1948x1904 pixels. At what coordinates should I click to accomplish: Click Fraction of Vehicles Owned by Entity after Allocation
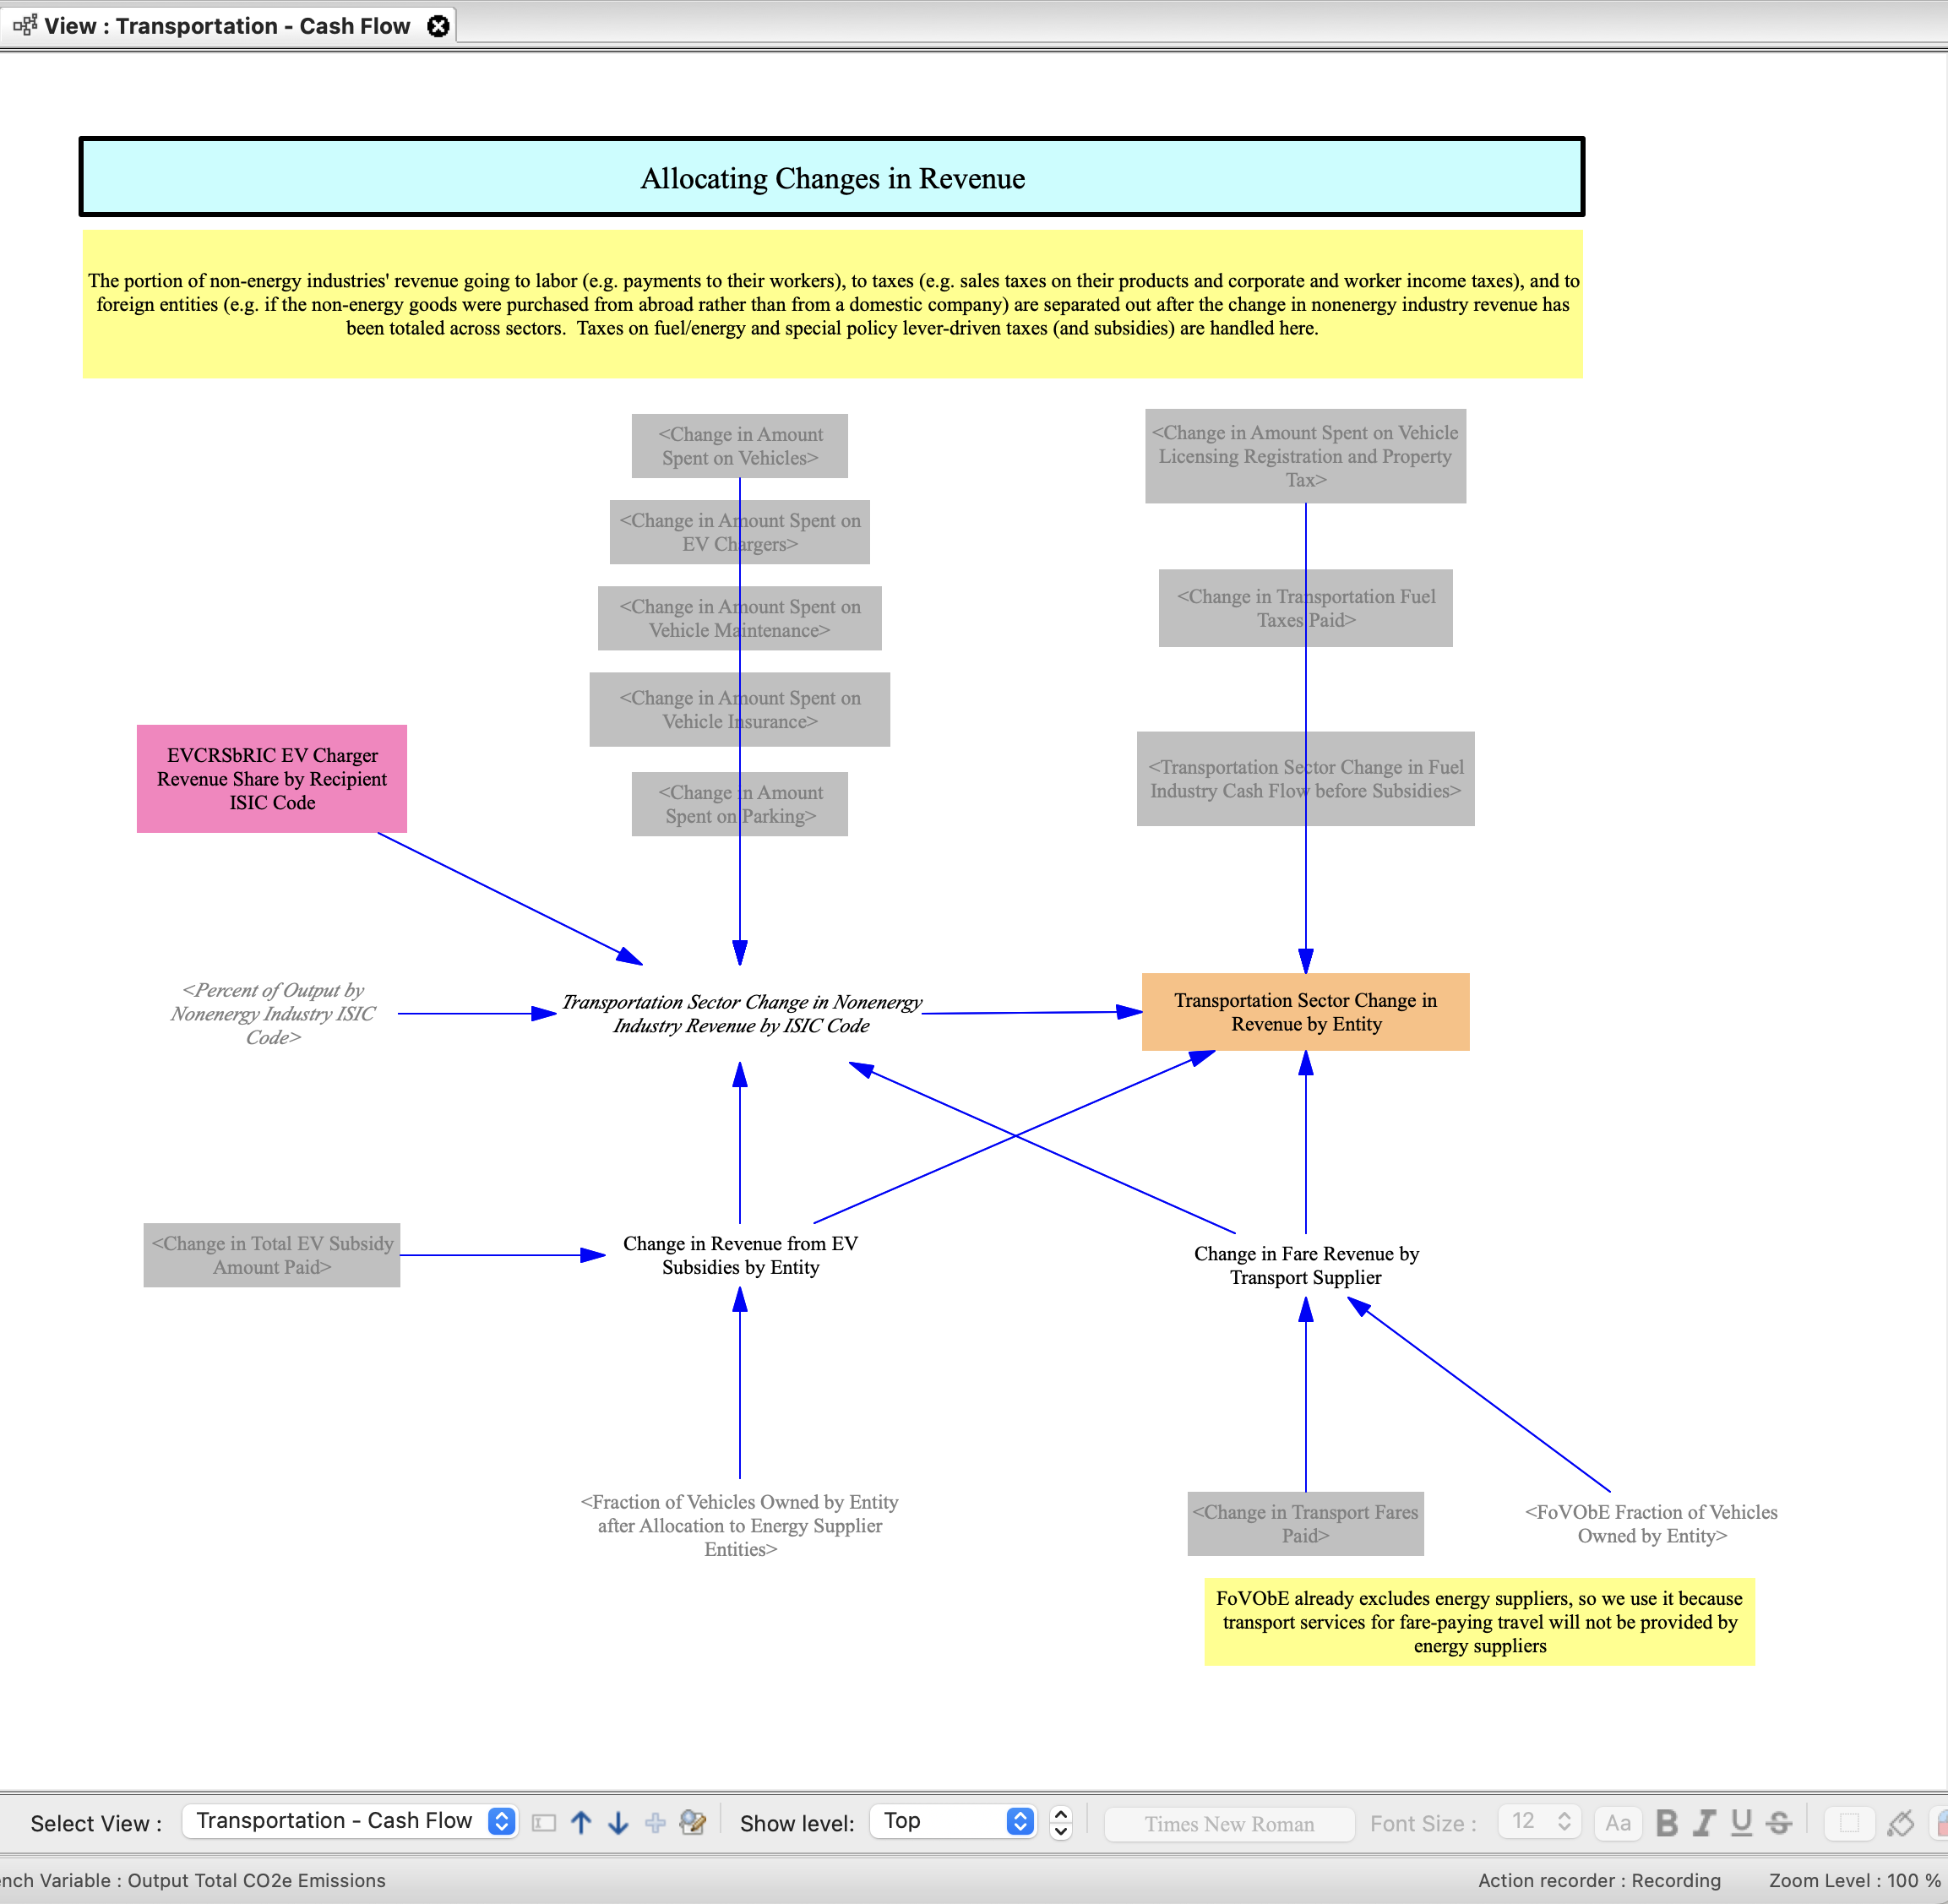[x=740, y=1525]
